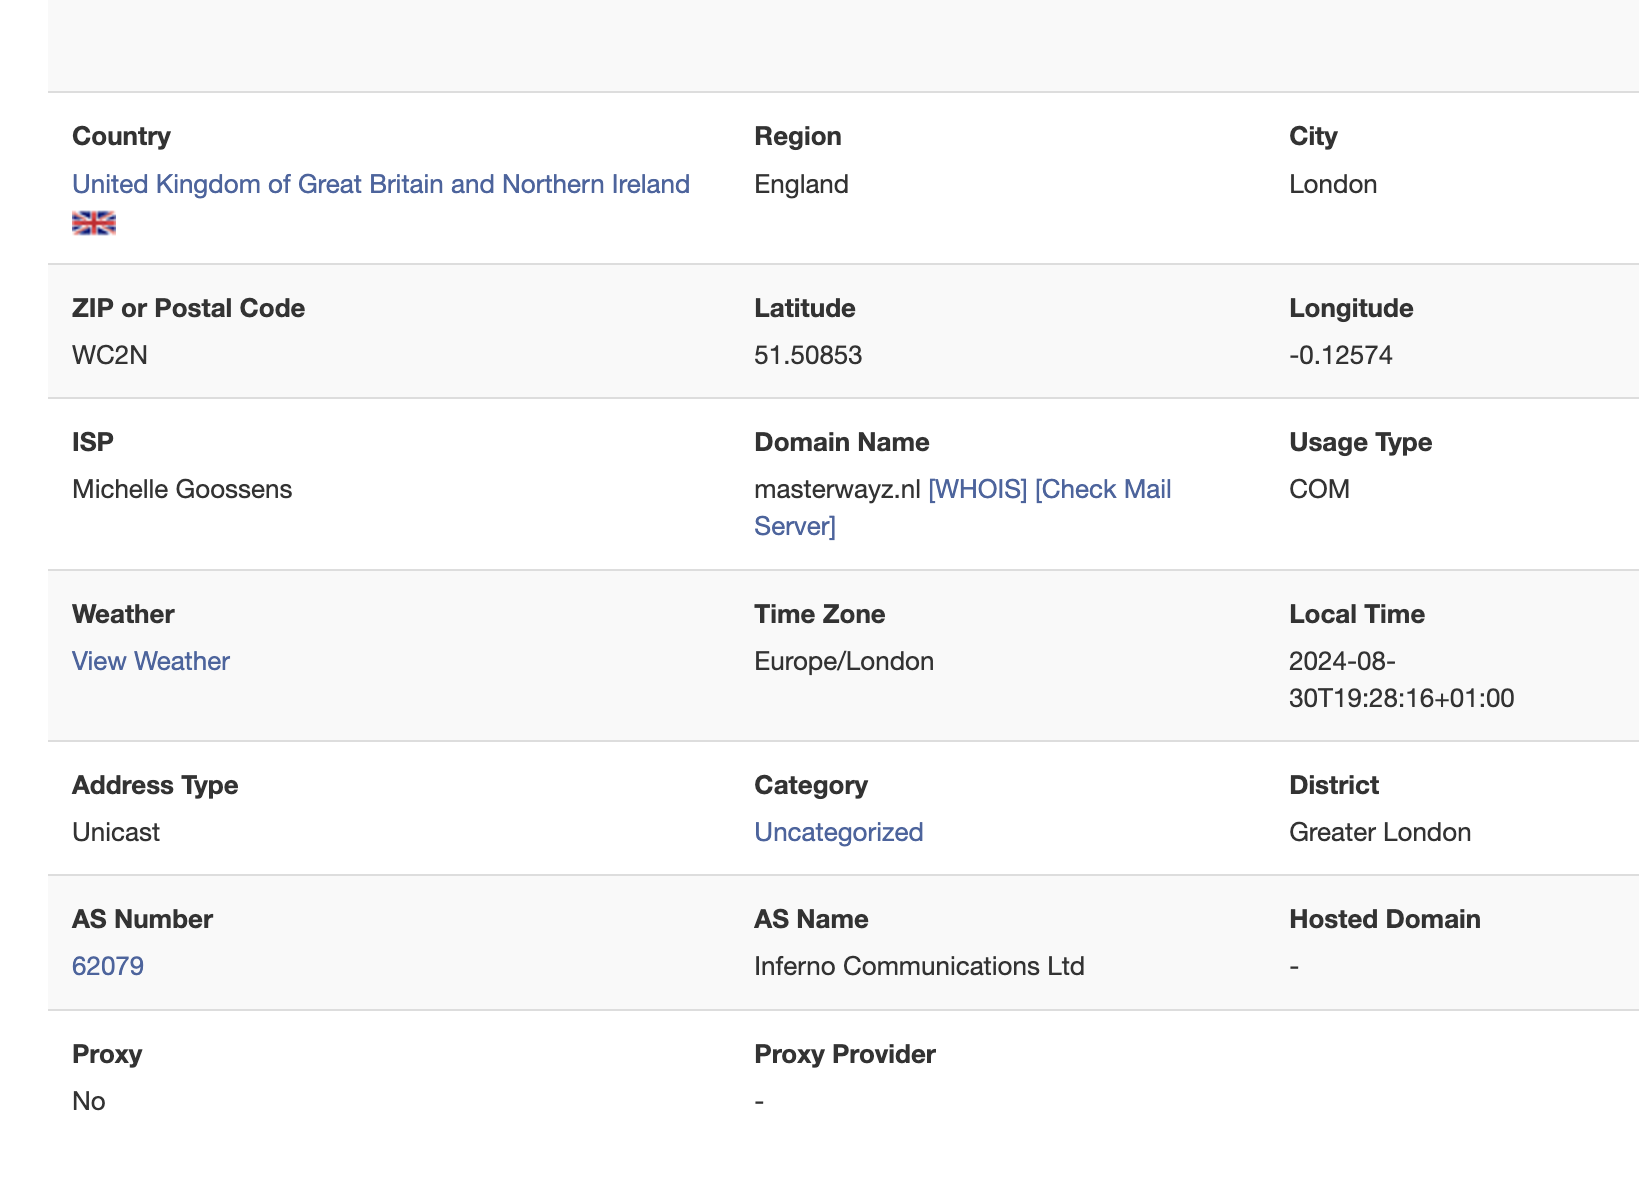The height and width of the screenshot is (1188, 1650).
Task: Select usage type value COM
Action: [x=1320, y=489]
